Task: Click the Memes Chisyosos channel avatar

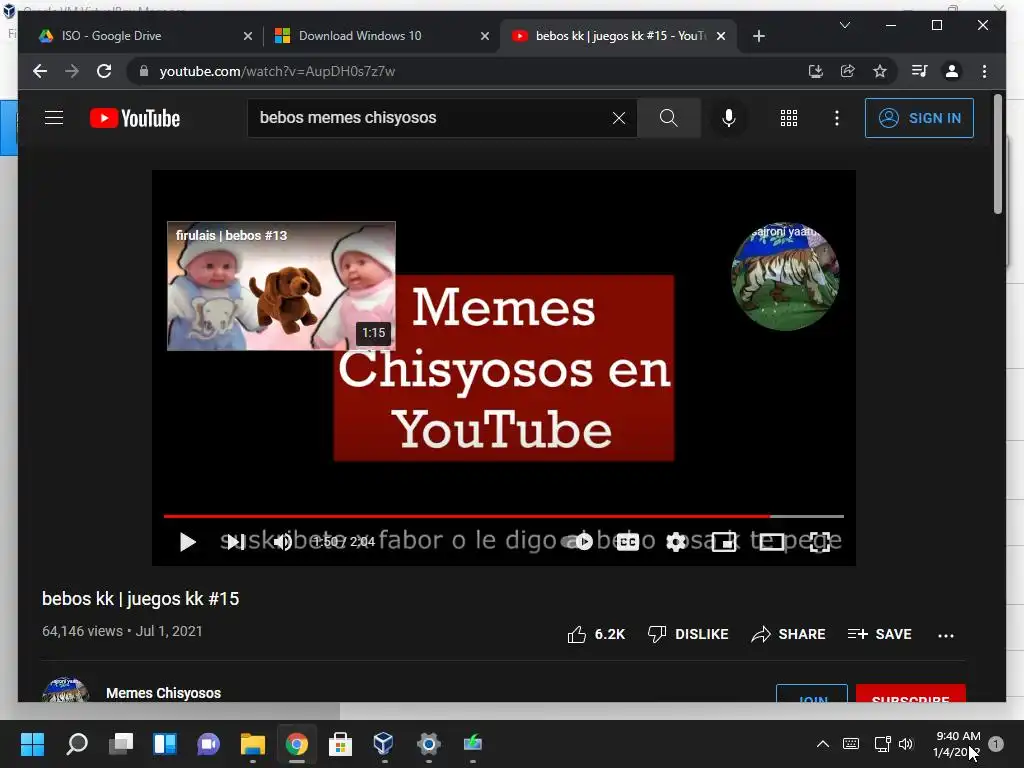Action: [x=65, y=690]
